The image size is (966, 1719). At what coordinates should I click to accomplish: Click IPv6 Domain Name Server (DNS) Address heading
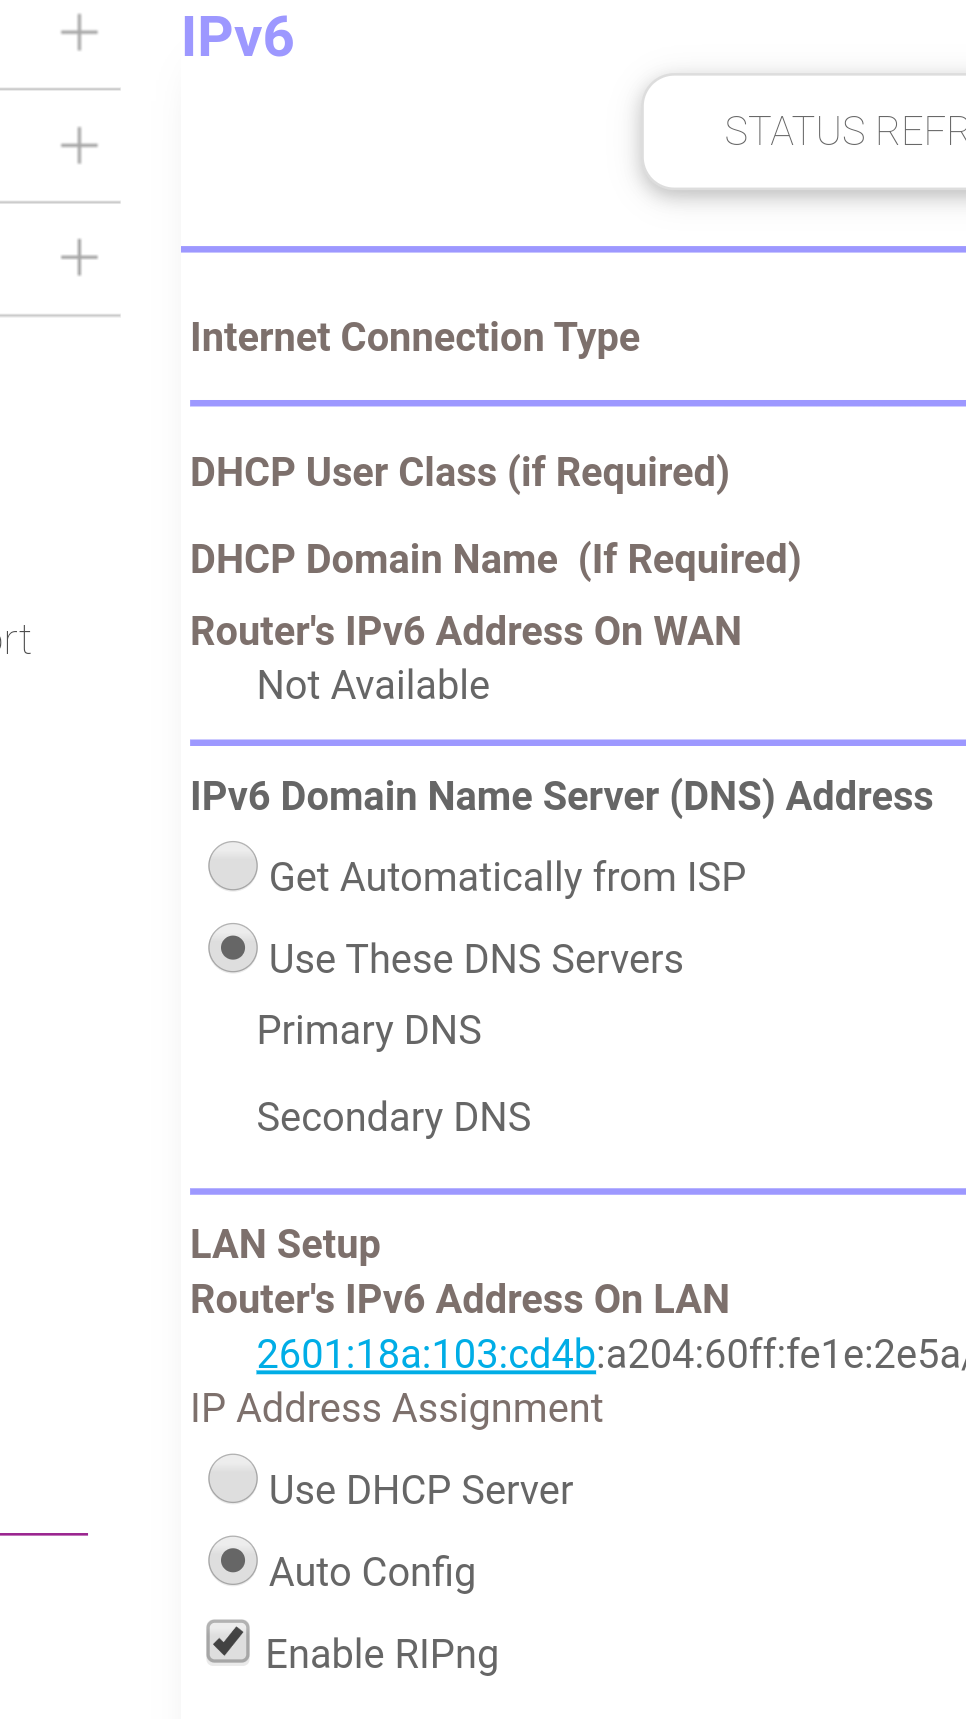[x=562, y=797]
